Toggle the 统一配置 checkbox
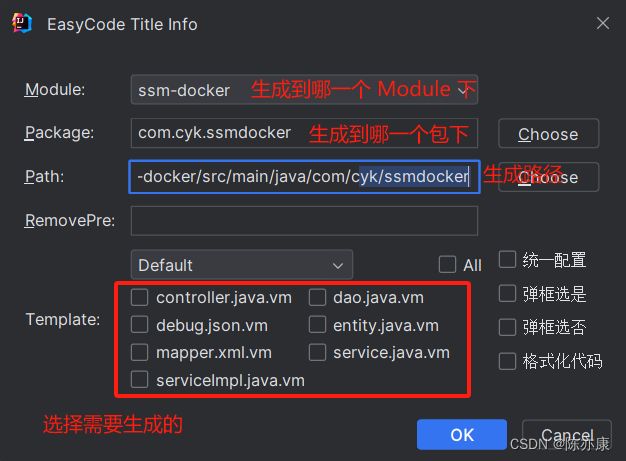This screenshot has height=461, width=626. [507, 259]
